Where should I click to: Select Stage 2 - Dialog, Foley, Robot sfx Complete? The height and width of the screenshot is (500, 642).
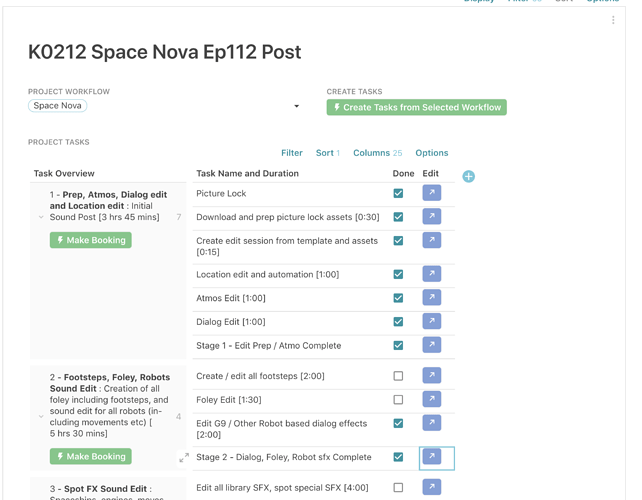[x=284, y=457]
